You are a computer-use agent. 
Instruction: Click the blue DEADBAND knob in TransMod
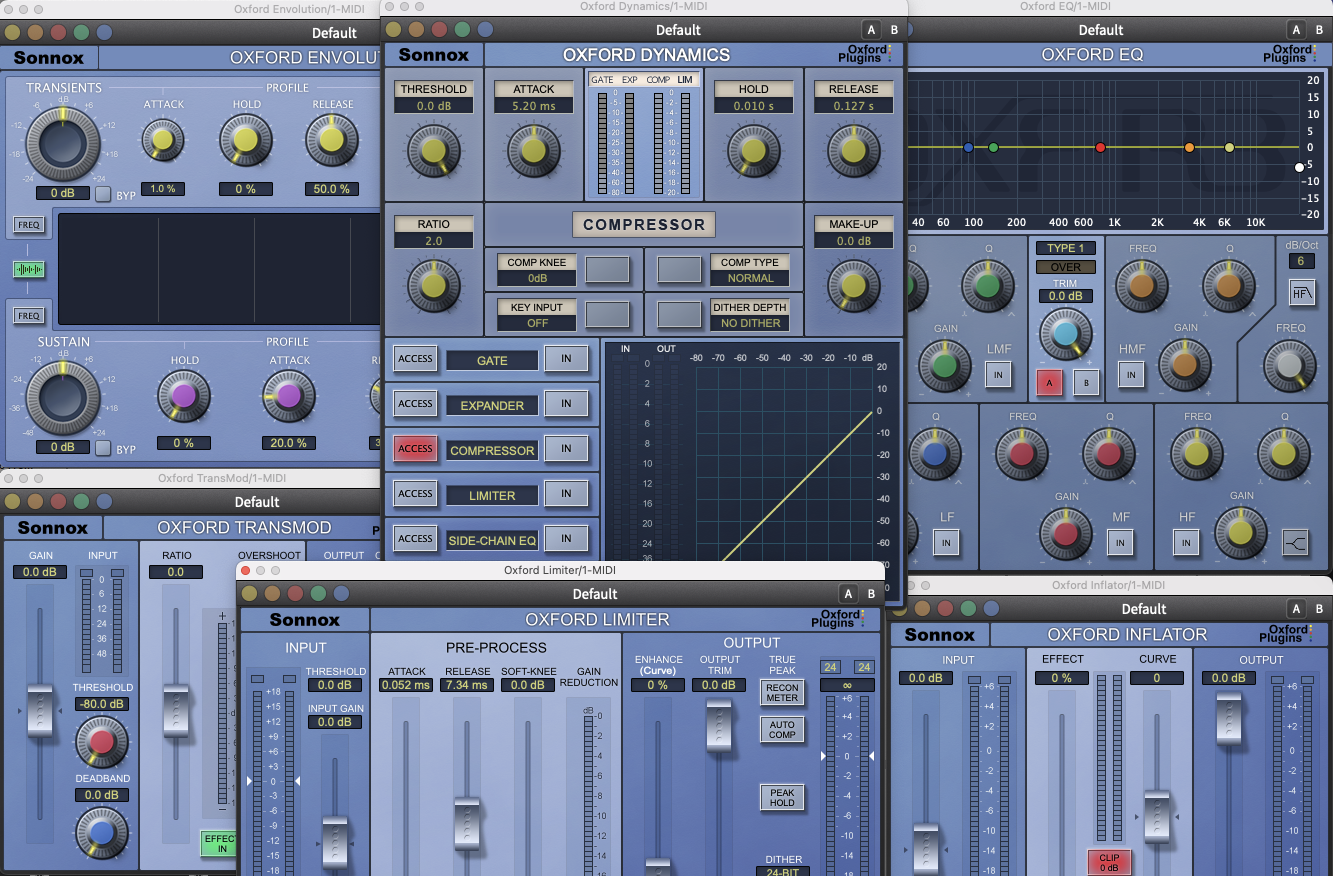point(102,832)
